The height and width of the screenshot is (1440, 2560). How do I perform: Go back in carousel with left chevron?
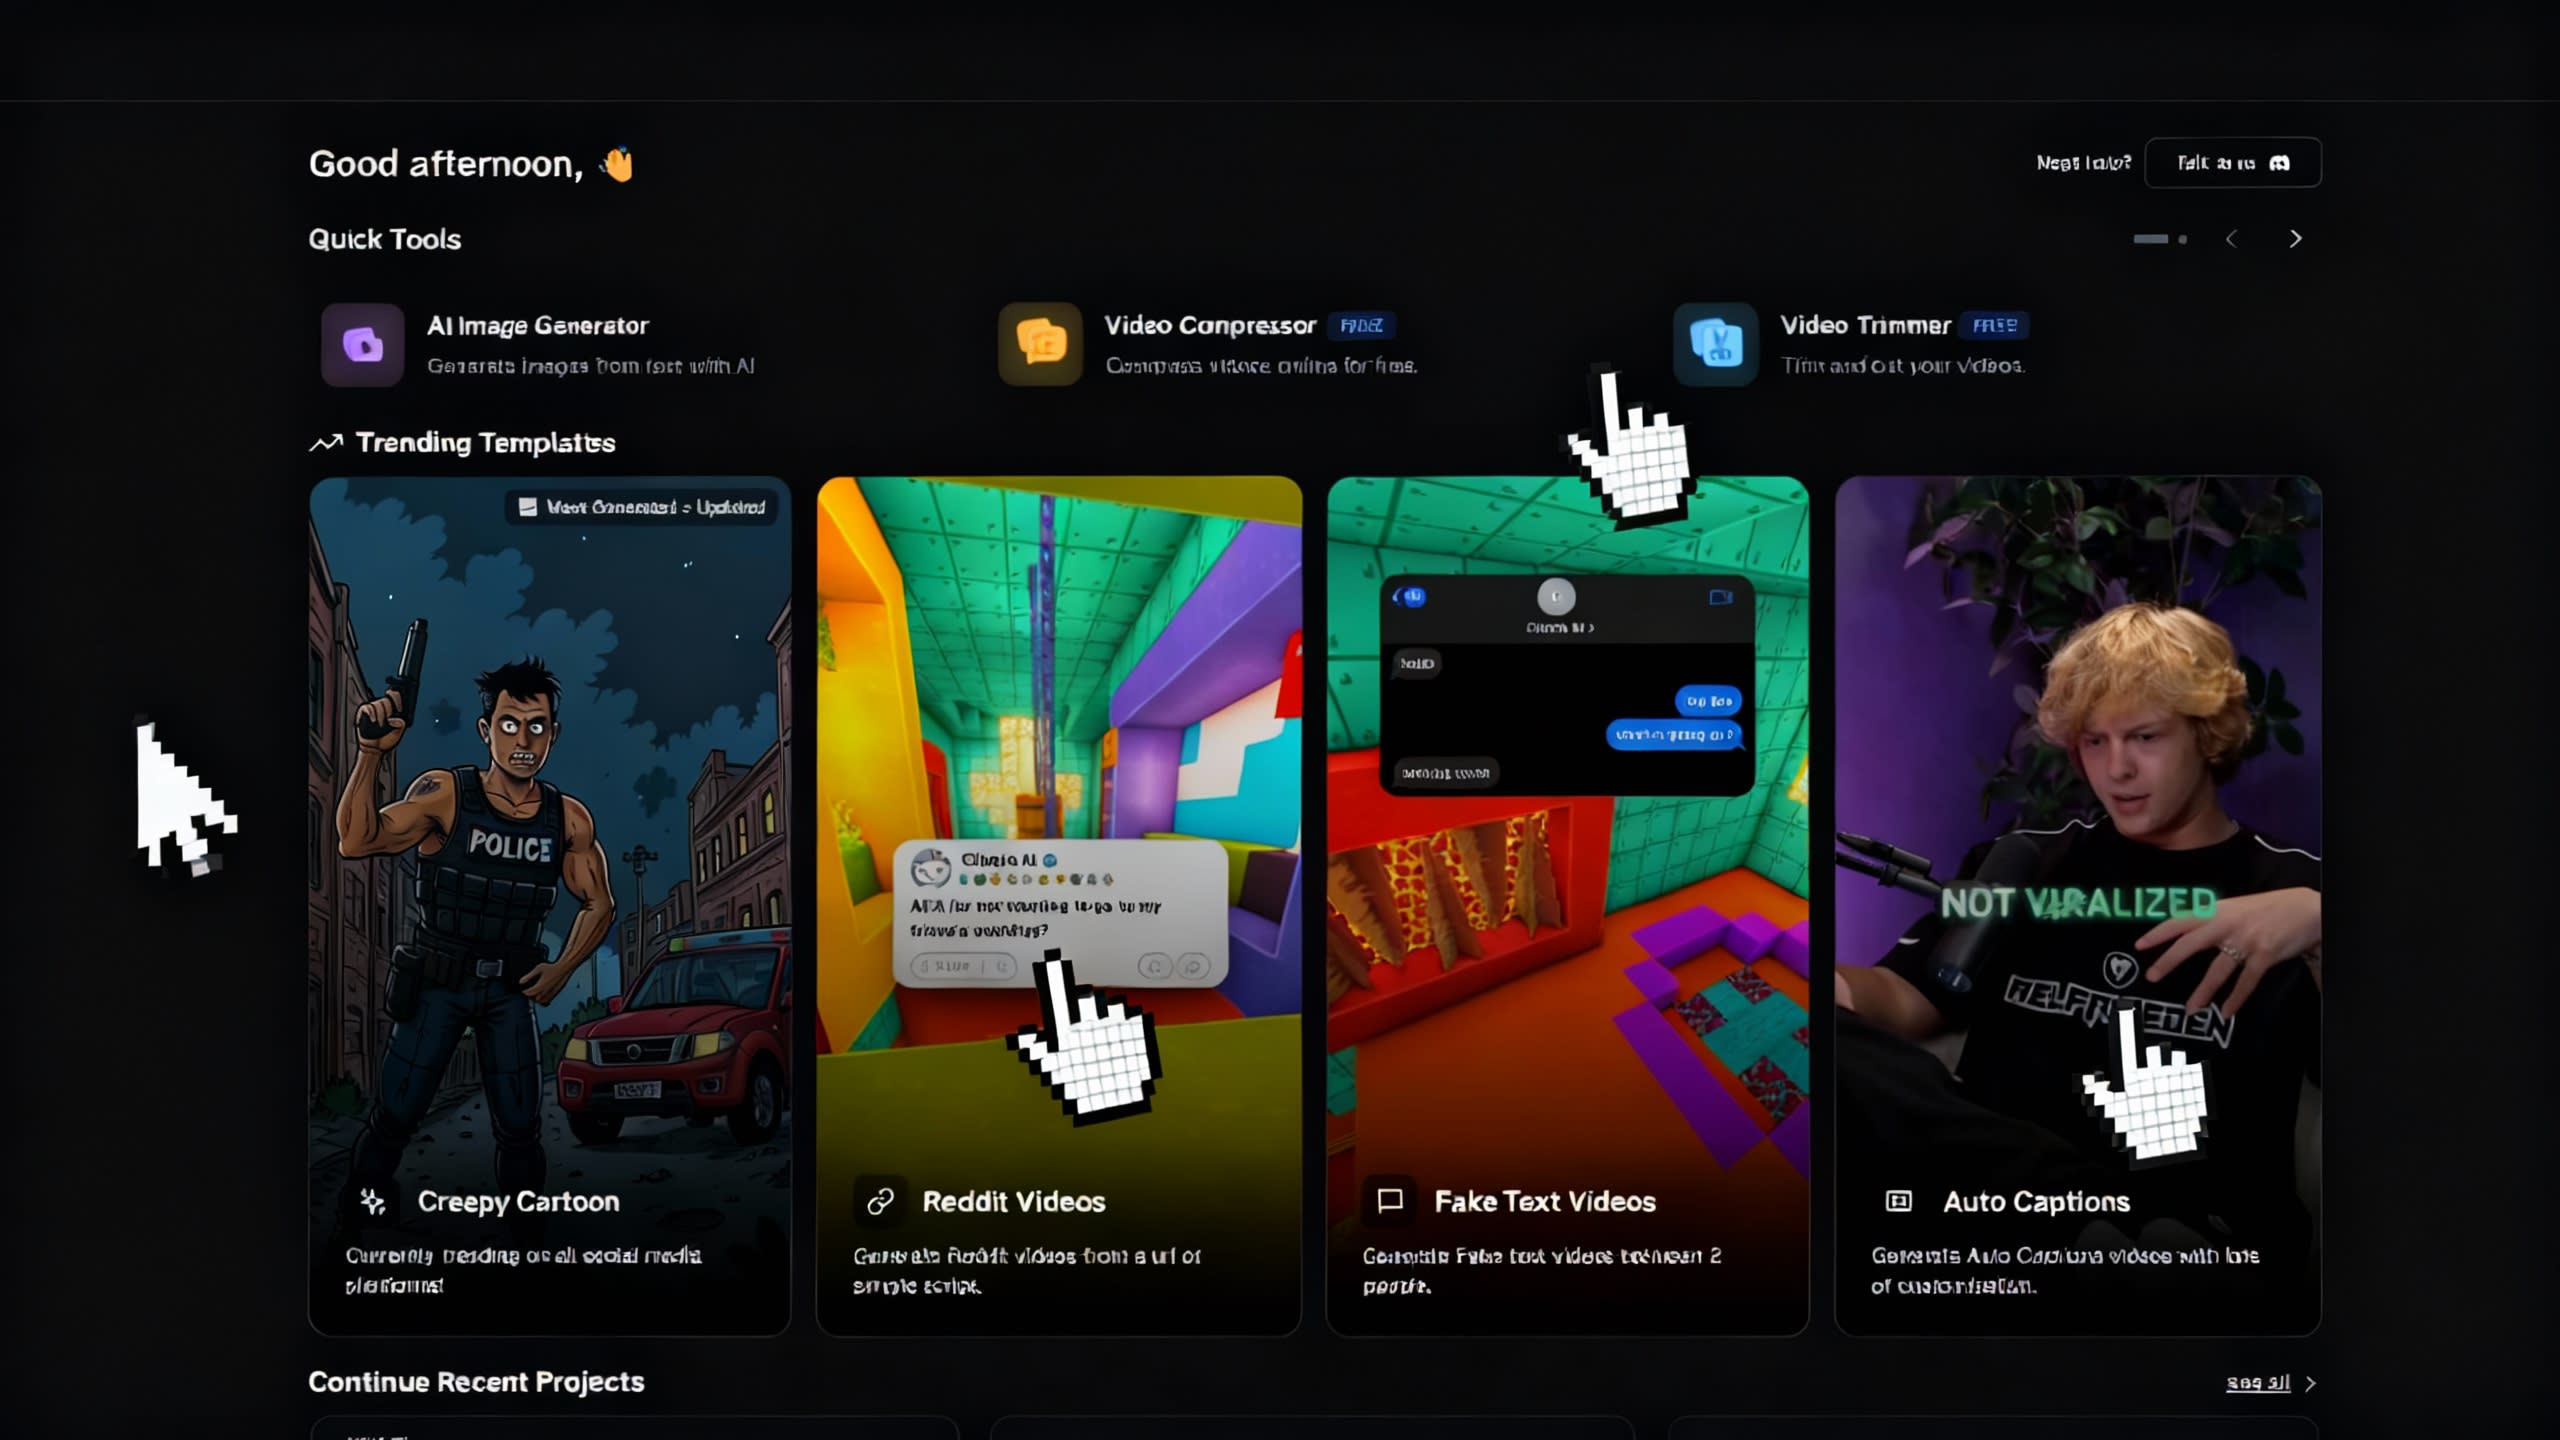(x=2232, y=238)
